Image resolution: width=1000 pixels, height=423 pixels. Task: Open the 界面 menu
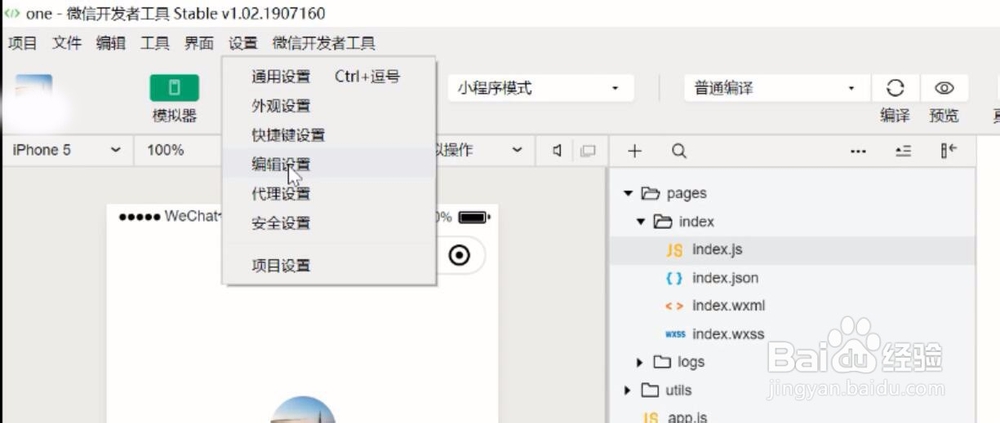pyautogui.click(x=199, y=43)
